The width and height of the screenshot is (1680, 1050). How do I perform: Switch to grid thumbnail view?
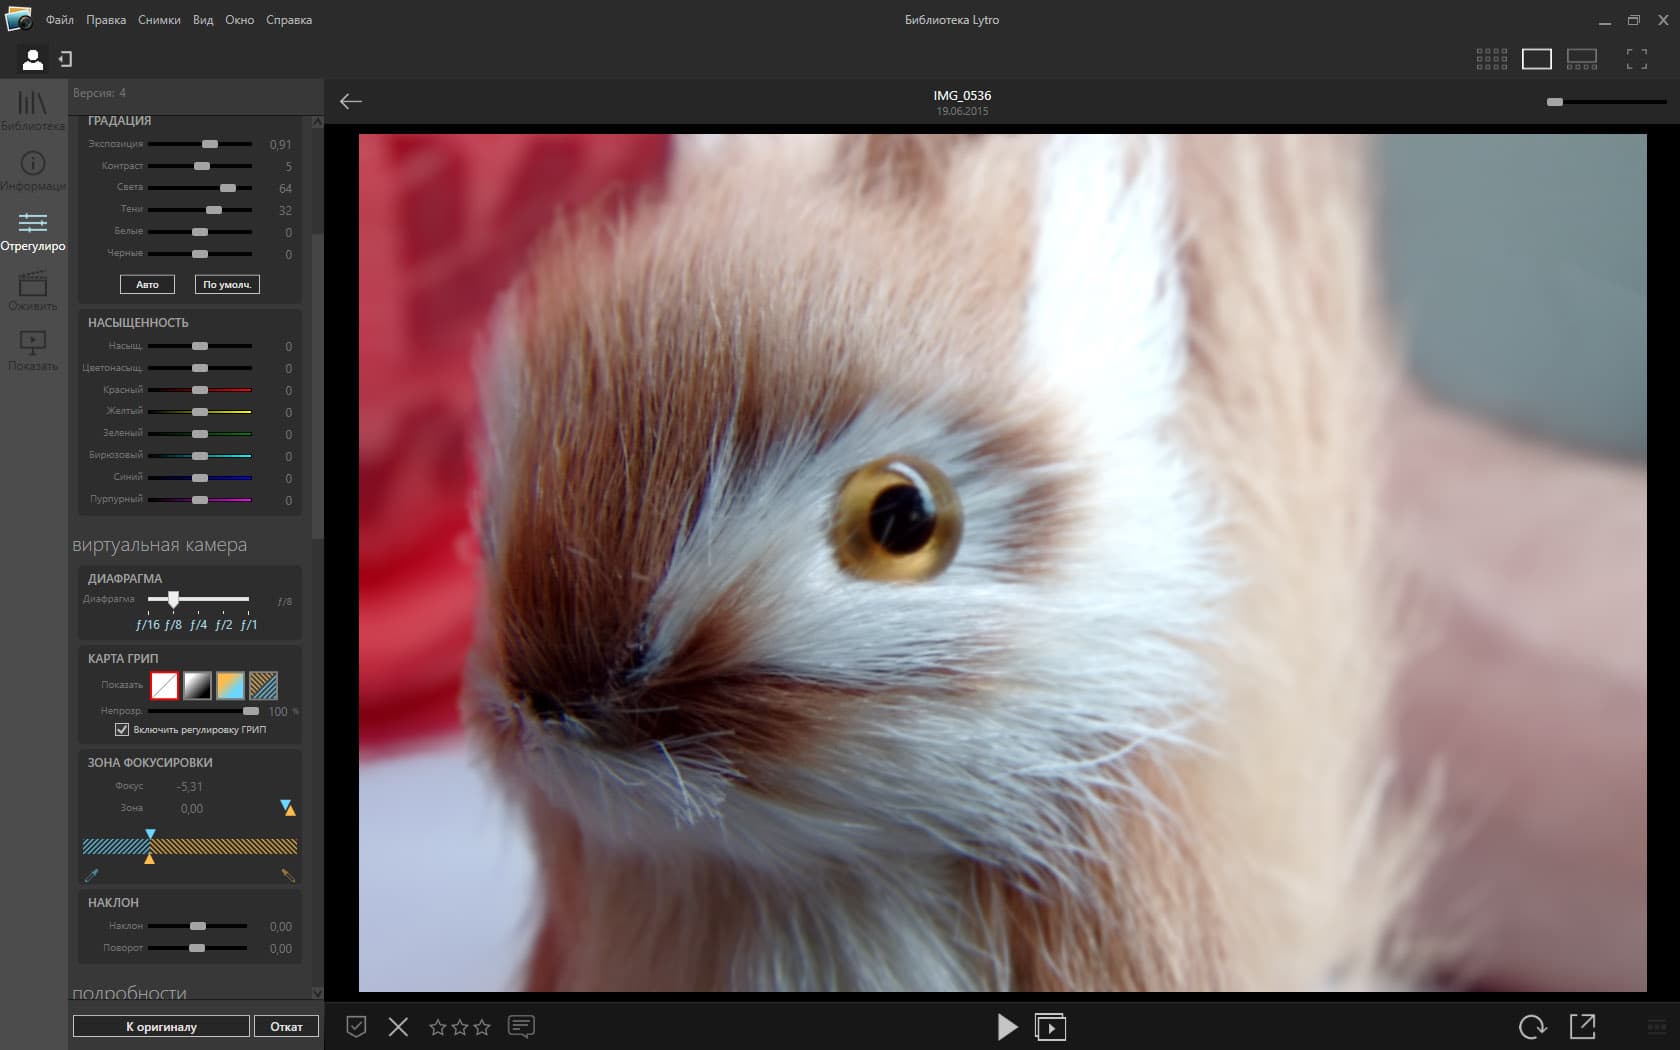[x=1491, y=59]
